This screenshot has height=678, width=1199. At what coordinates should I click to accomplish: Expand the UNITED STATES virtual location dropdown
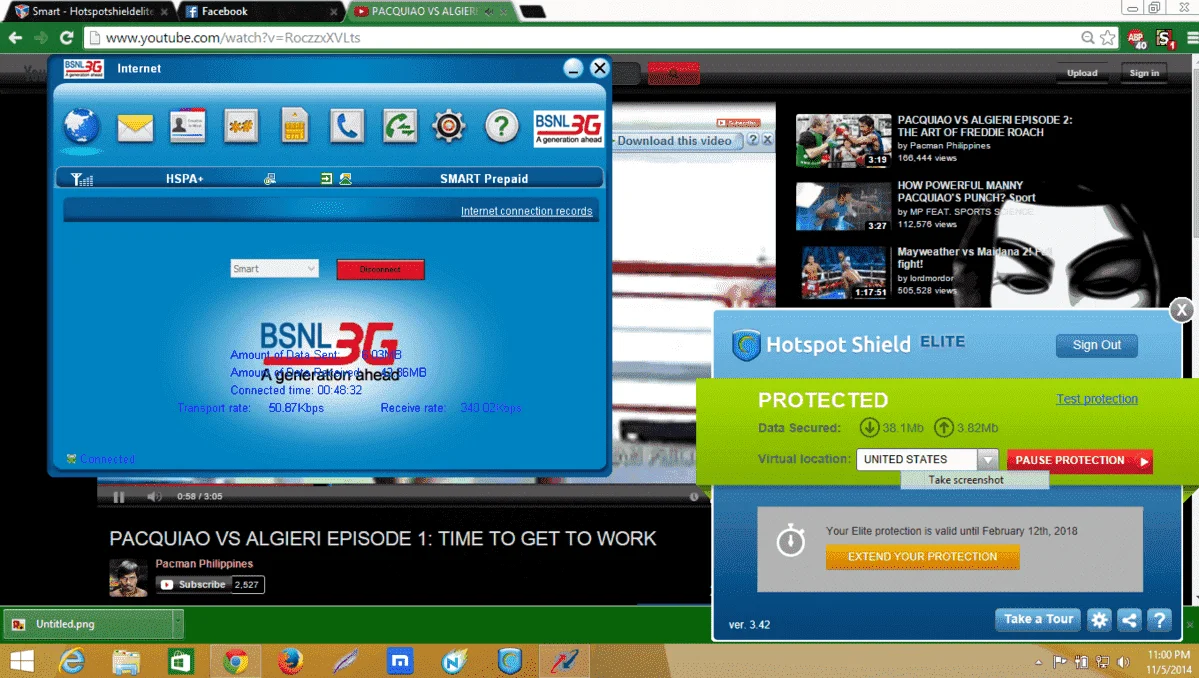[x=987, y=459]
